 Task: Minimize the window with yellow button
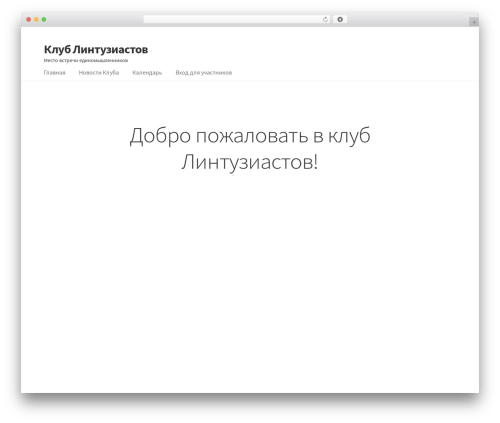pyautogui.click(x=36, y=20)
